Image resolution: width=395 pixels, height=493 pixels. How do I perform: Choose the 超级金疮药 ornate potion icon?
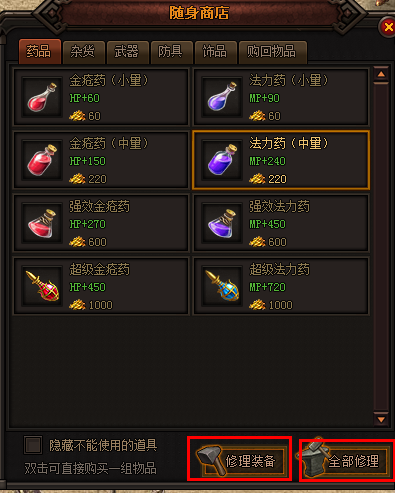42,286
